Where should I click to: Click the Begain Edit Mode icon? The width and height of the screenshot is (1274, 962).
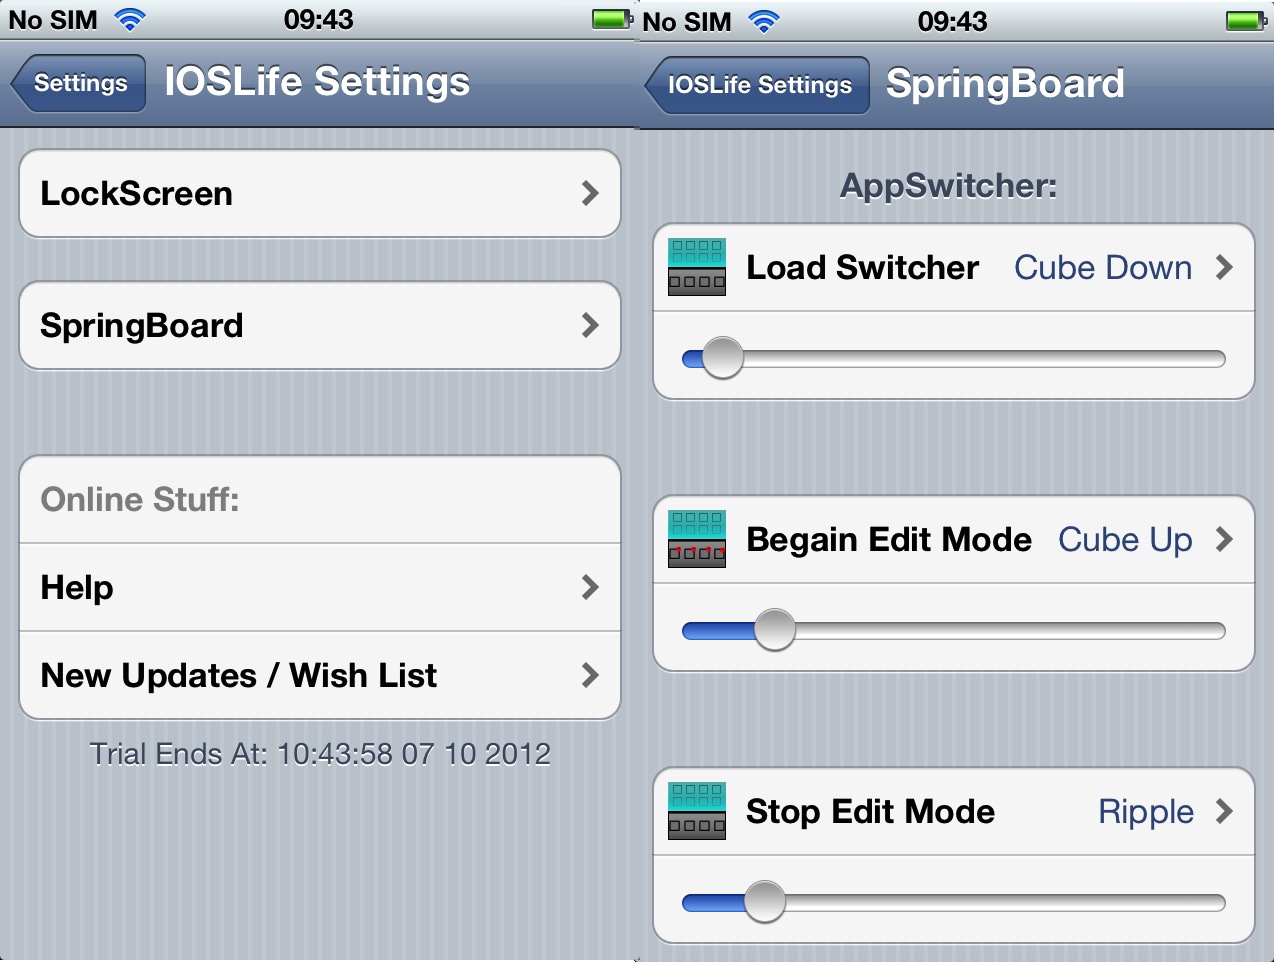tap(697, 539)
